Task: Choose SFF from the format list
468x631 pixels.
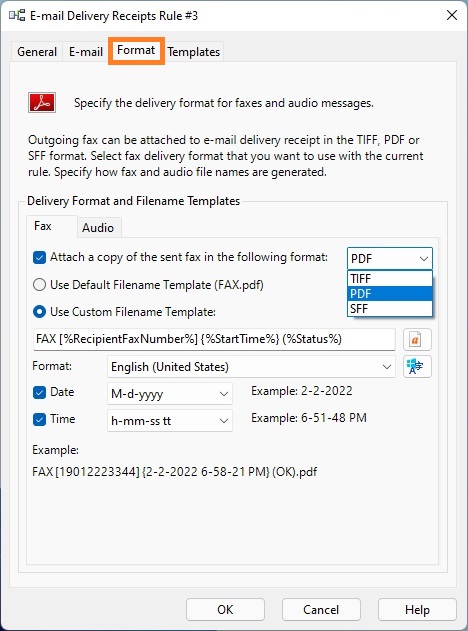Action: tap(390, 309)
